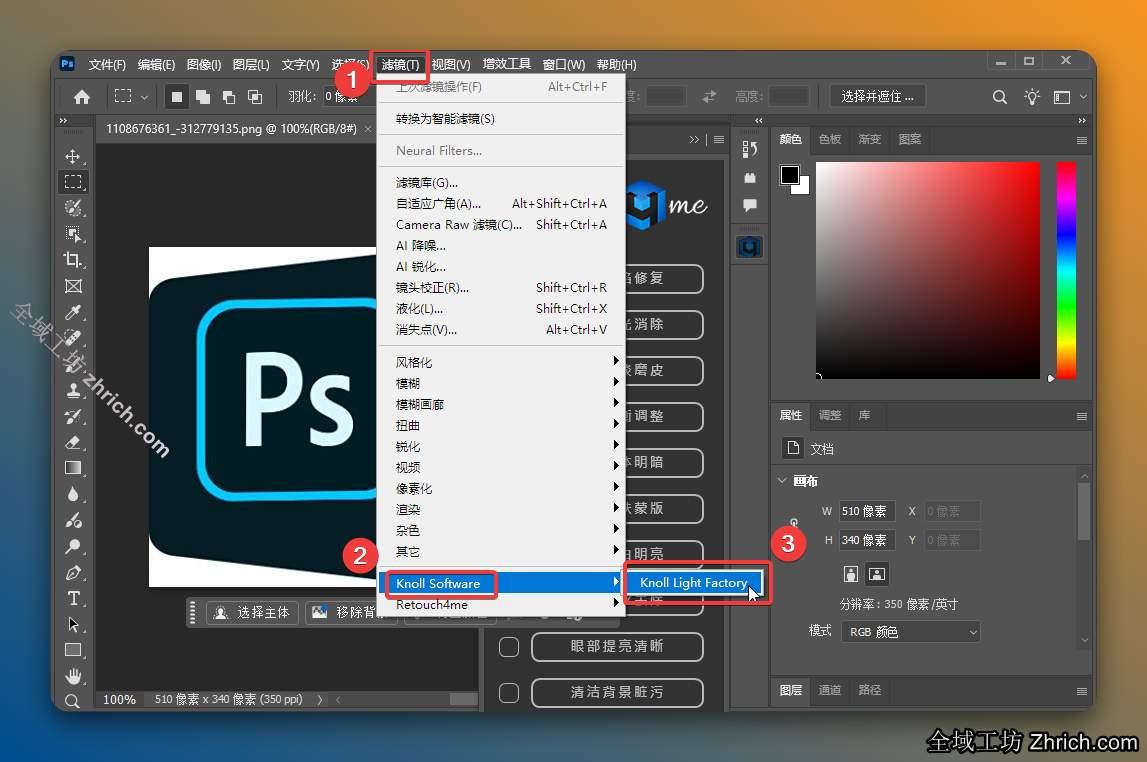Select the Path Selection tool
The height and width of the screenshot is (762, 1147).
click(72, 625)
